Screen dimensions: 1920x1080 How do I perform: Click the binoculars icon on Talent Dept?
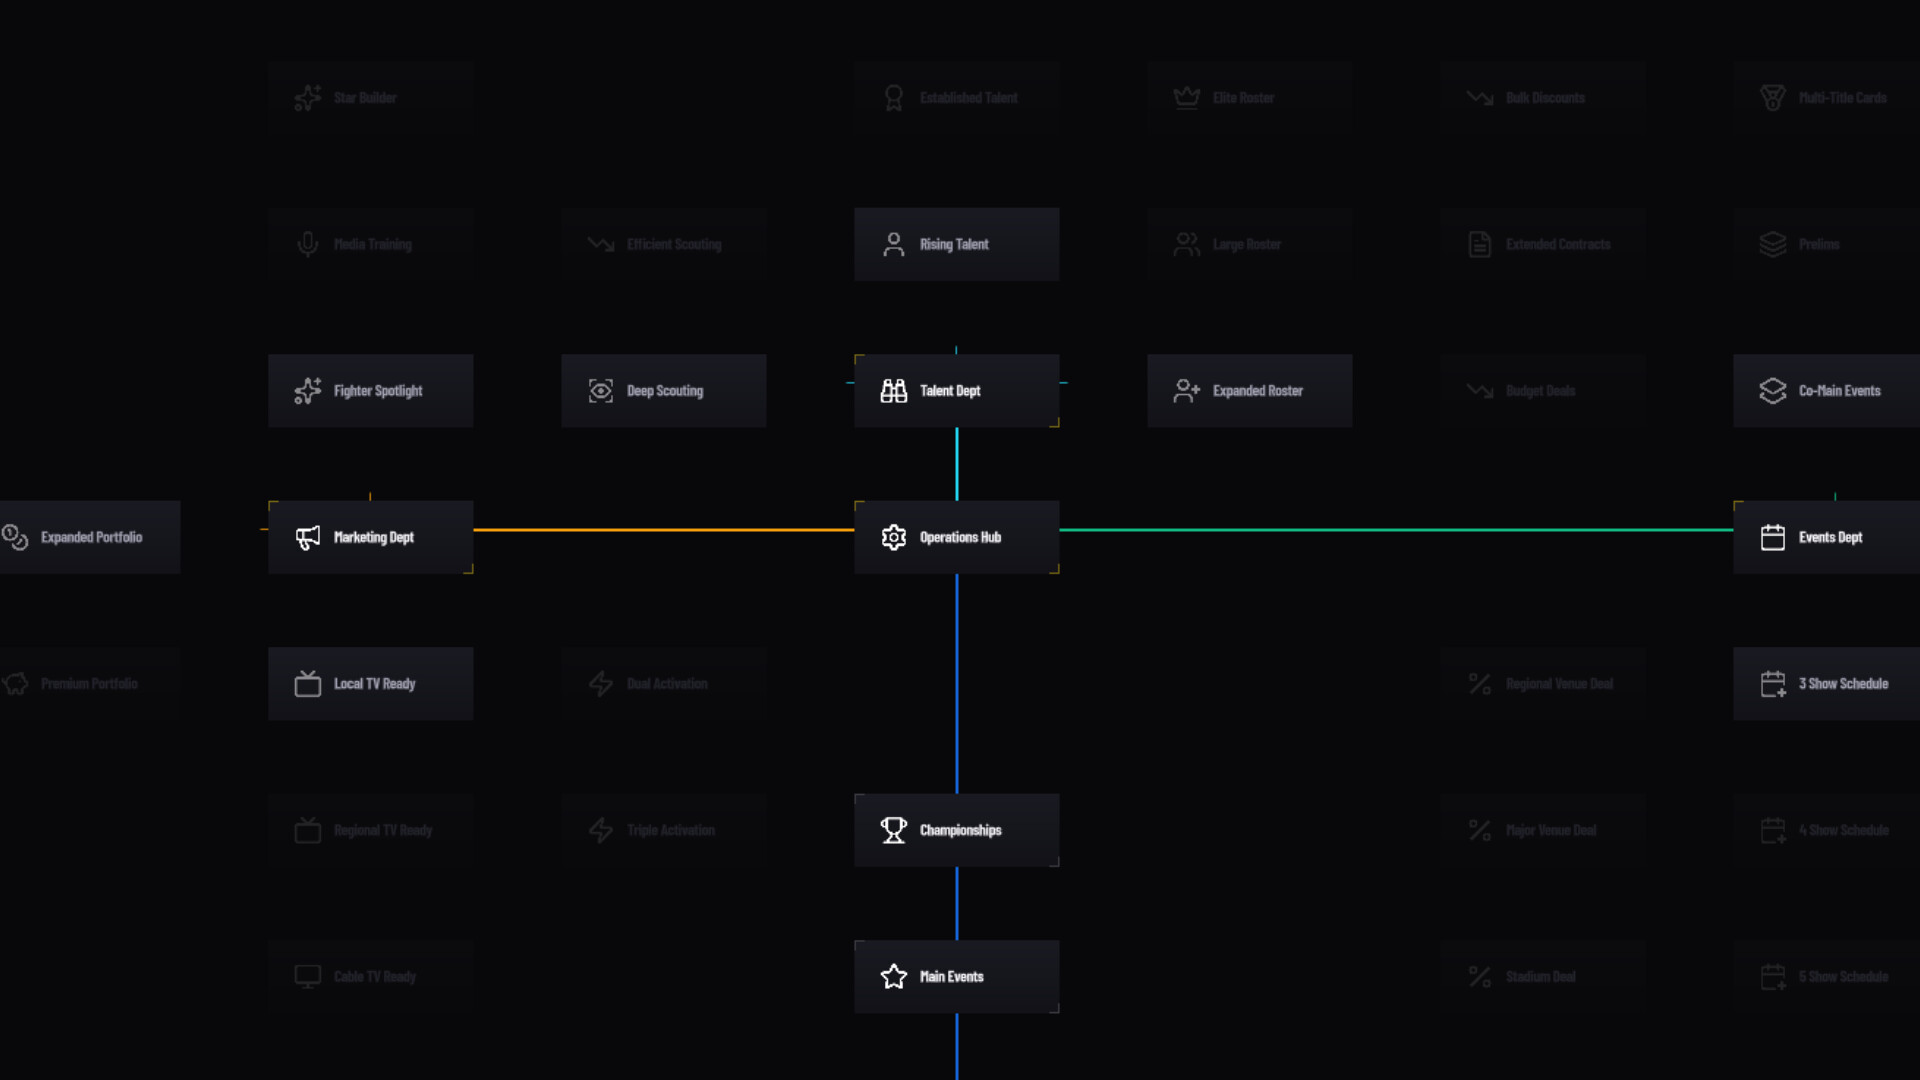click(x=893, y=391)
